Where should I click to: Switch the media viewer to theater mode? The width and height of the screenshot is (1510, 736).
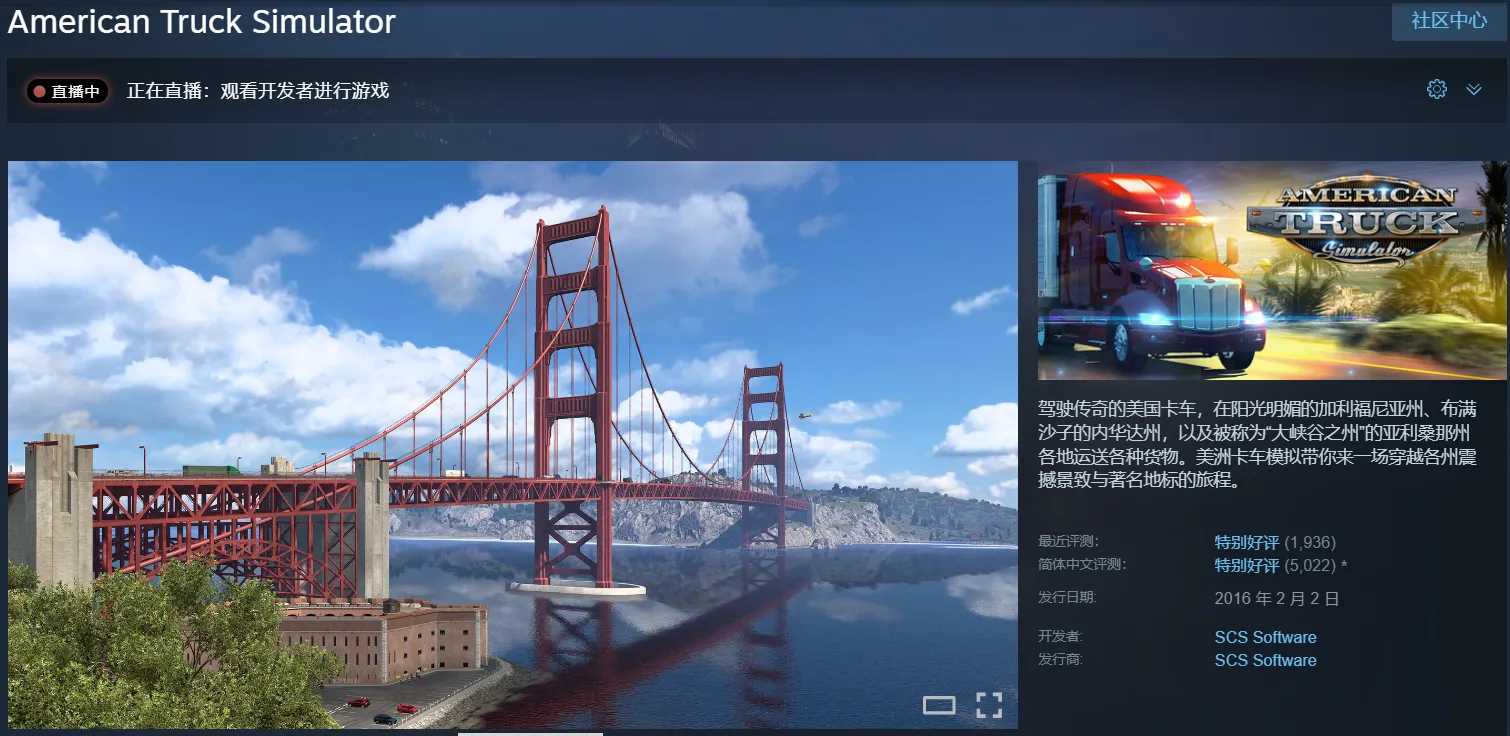click(x=939, y=706)
